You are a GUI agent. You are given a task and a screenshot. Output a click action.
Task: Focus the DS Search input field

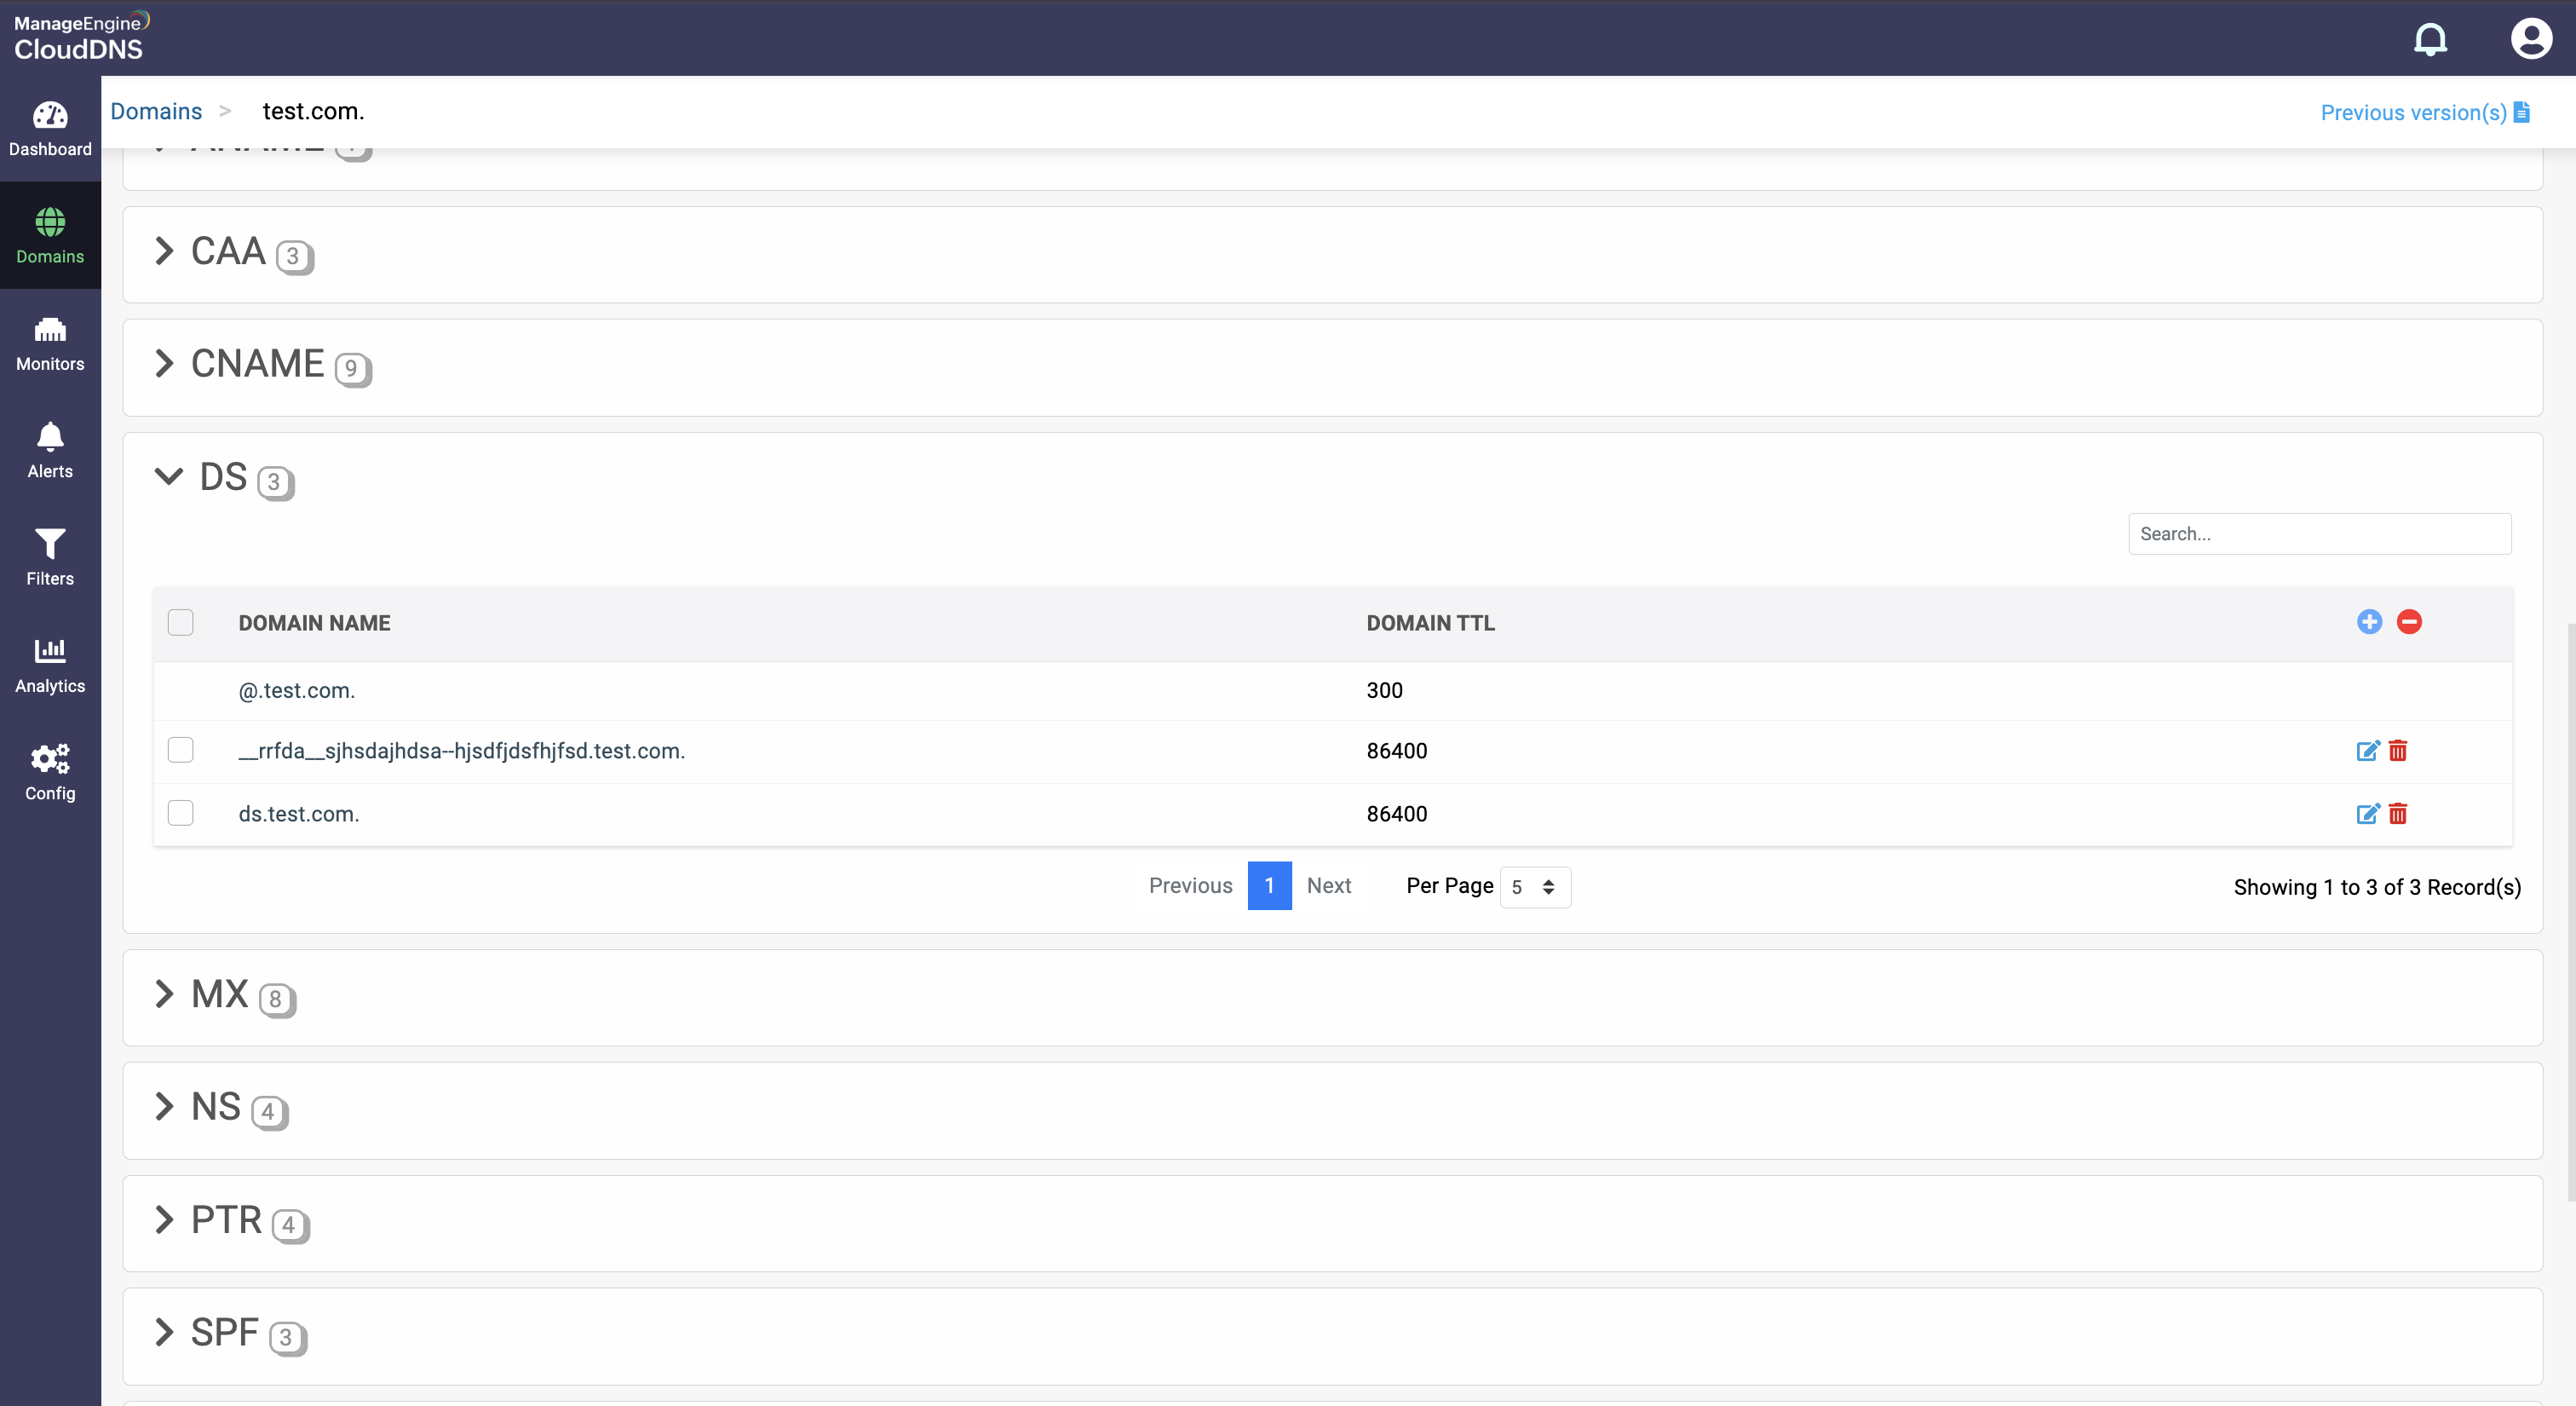pyautogui.click(x=2318, y=534)
